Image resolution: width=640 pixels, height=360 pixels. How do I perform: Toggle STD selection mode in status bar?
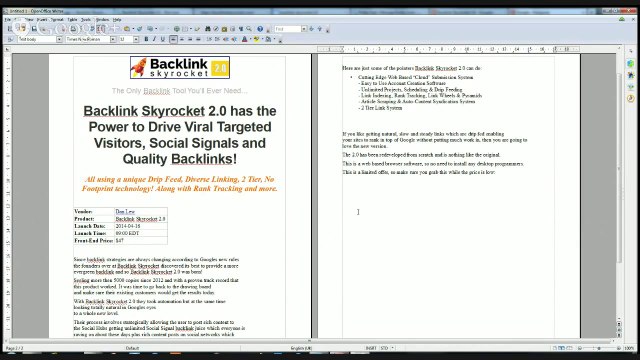384,348
